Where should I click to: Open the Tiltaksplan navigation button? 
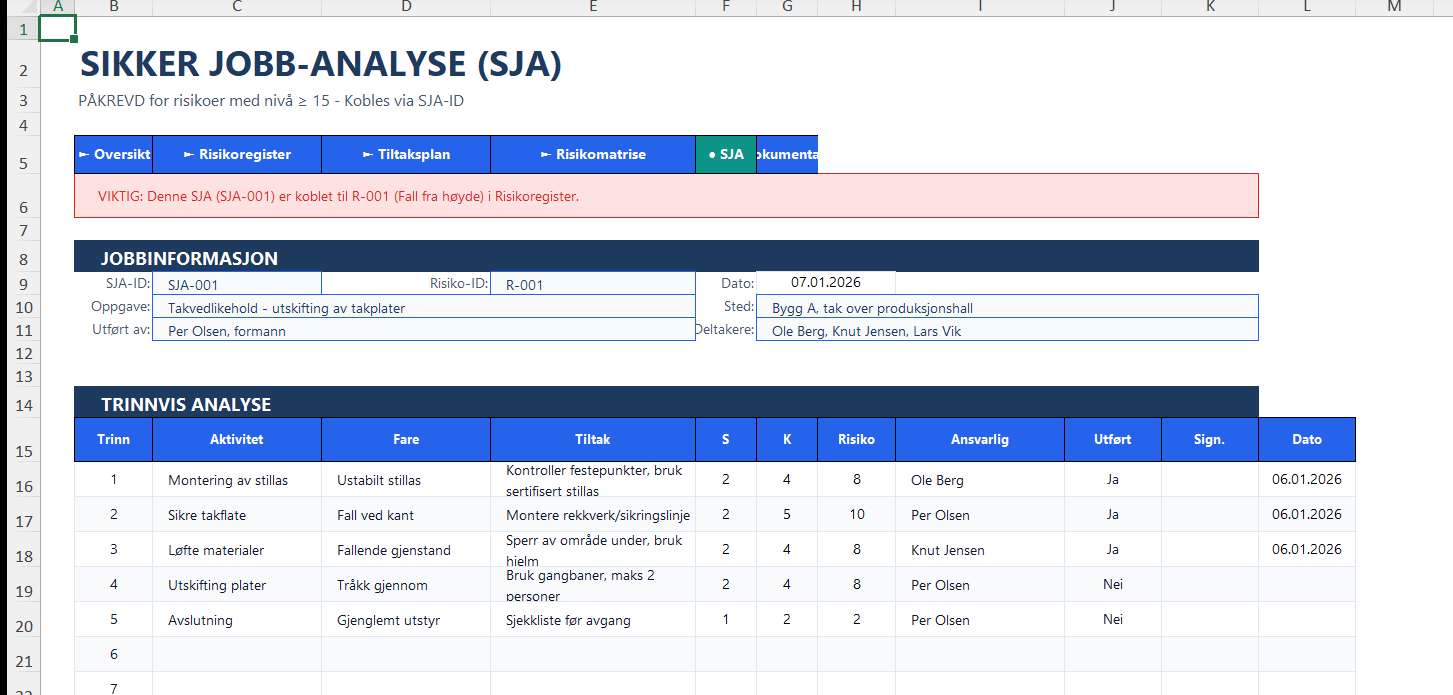[406, 155]
